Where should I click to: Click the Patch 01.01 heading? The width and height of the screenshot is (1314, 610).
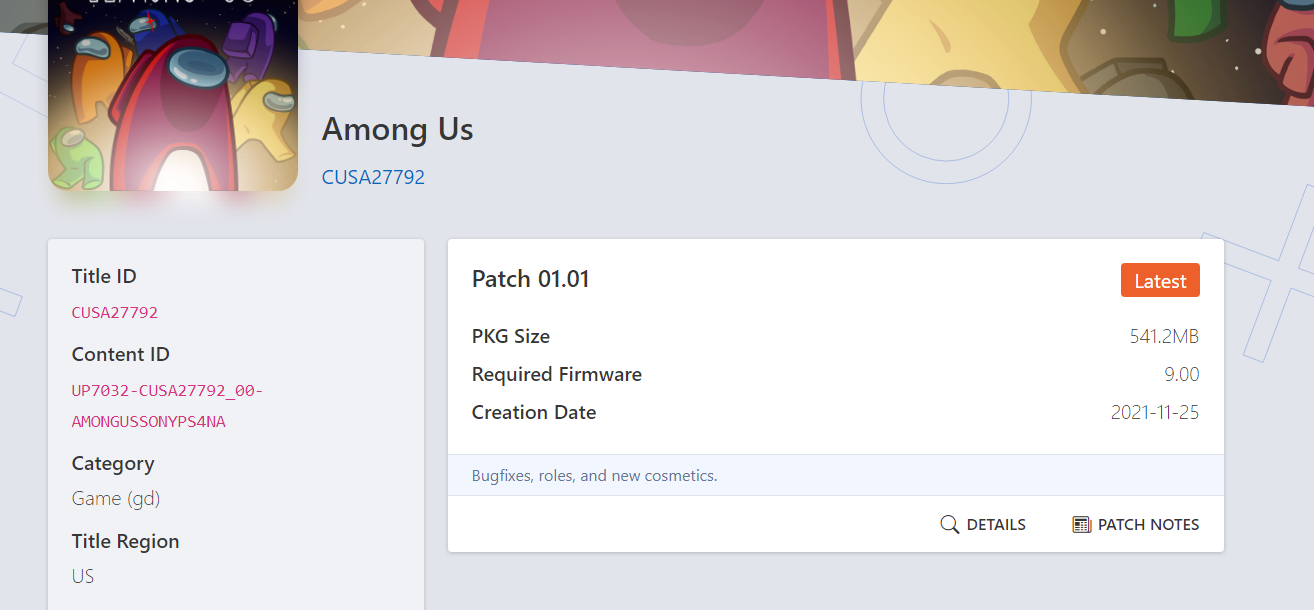(531, 279)
